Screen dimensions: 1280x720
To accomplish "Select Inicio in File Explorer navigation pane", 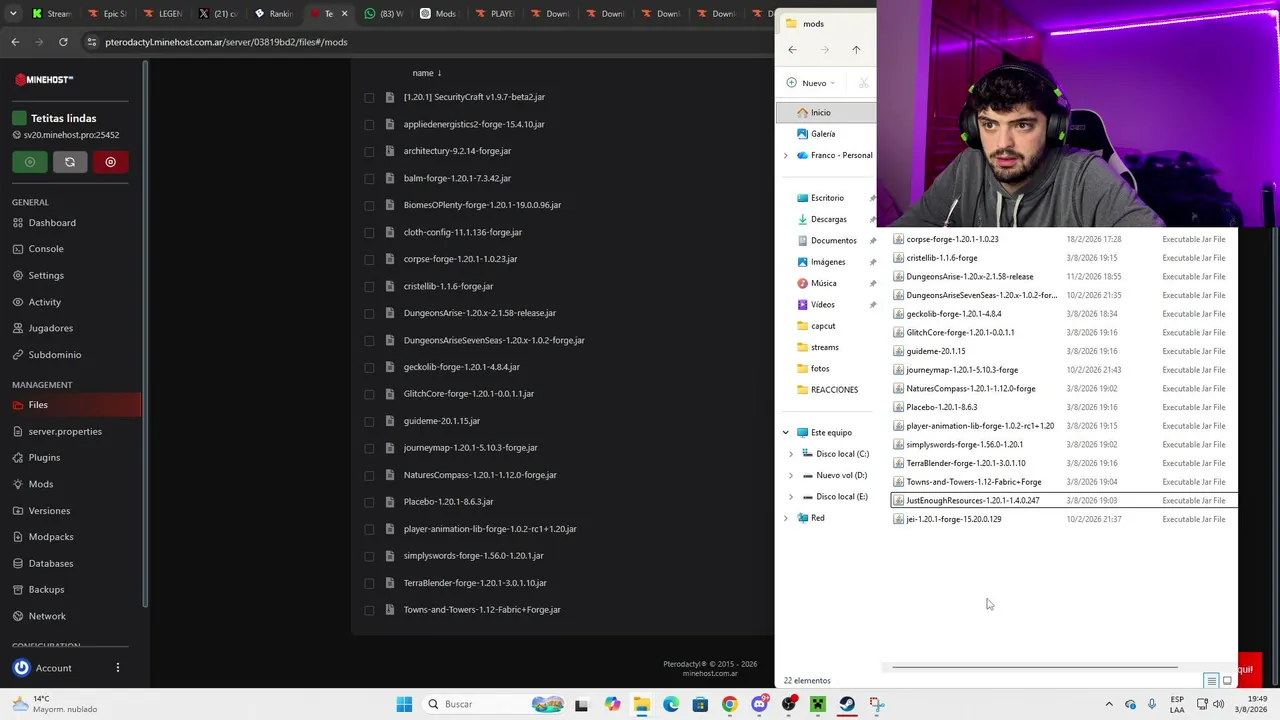I will pyautogui.click(x=826, y=113).
